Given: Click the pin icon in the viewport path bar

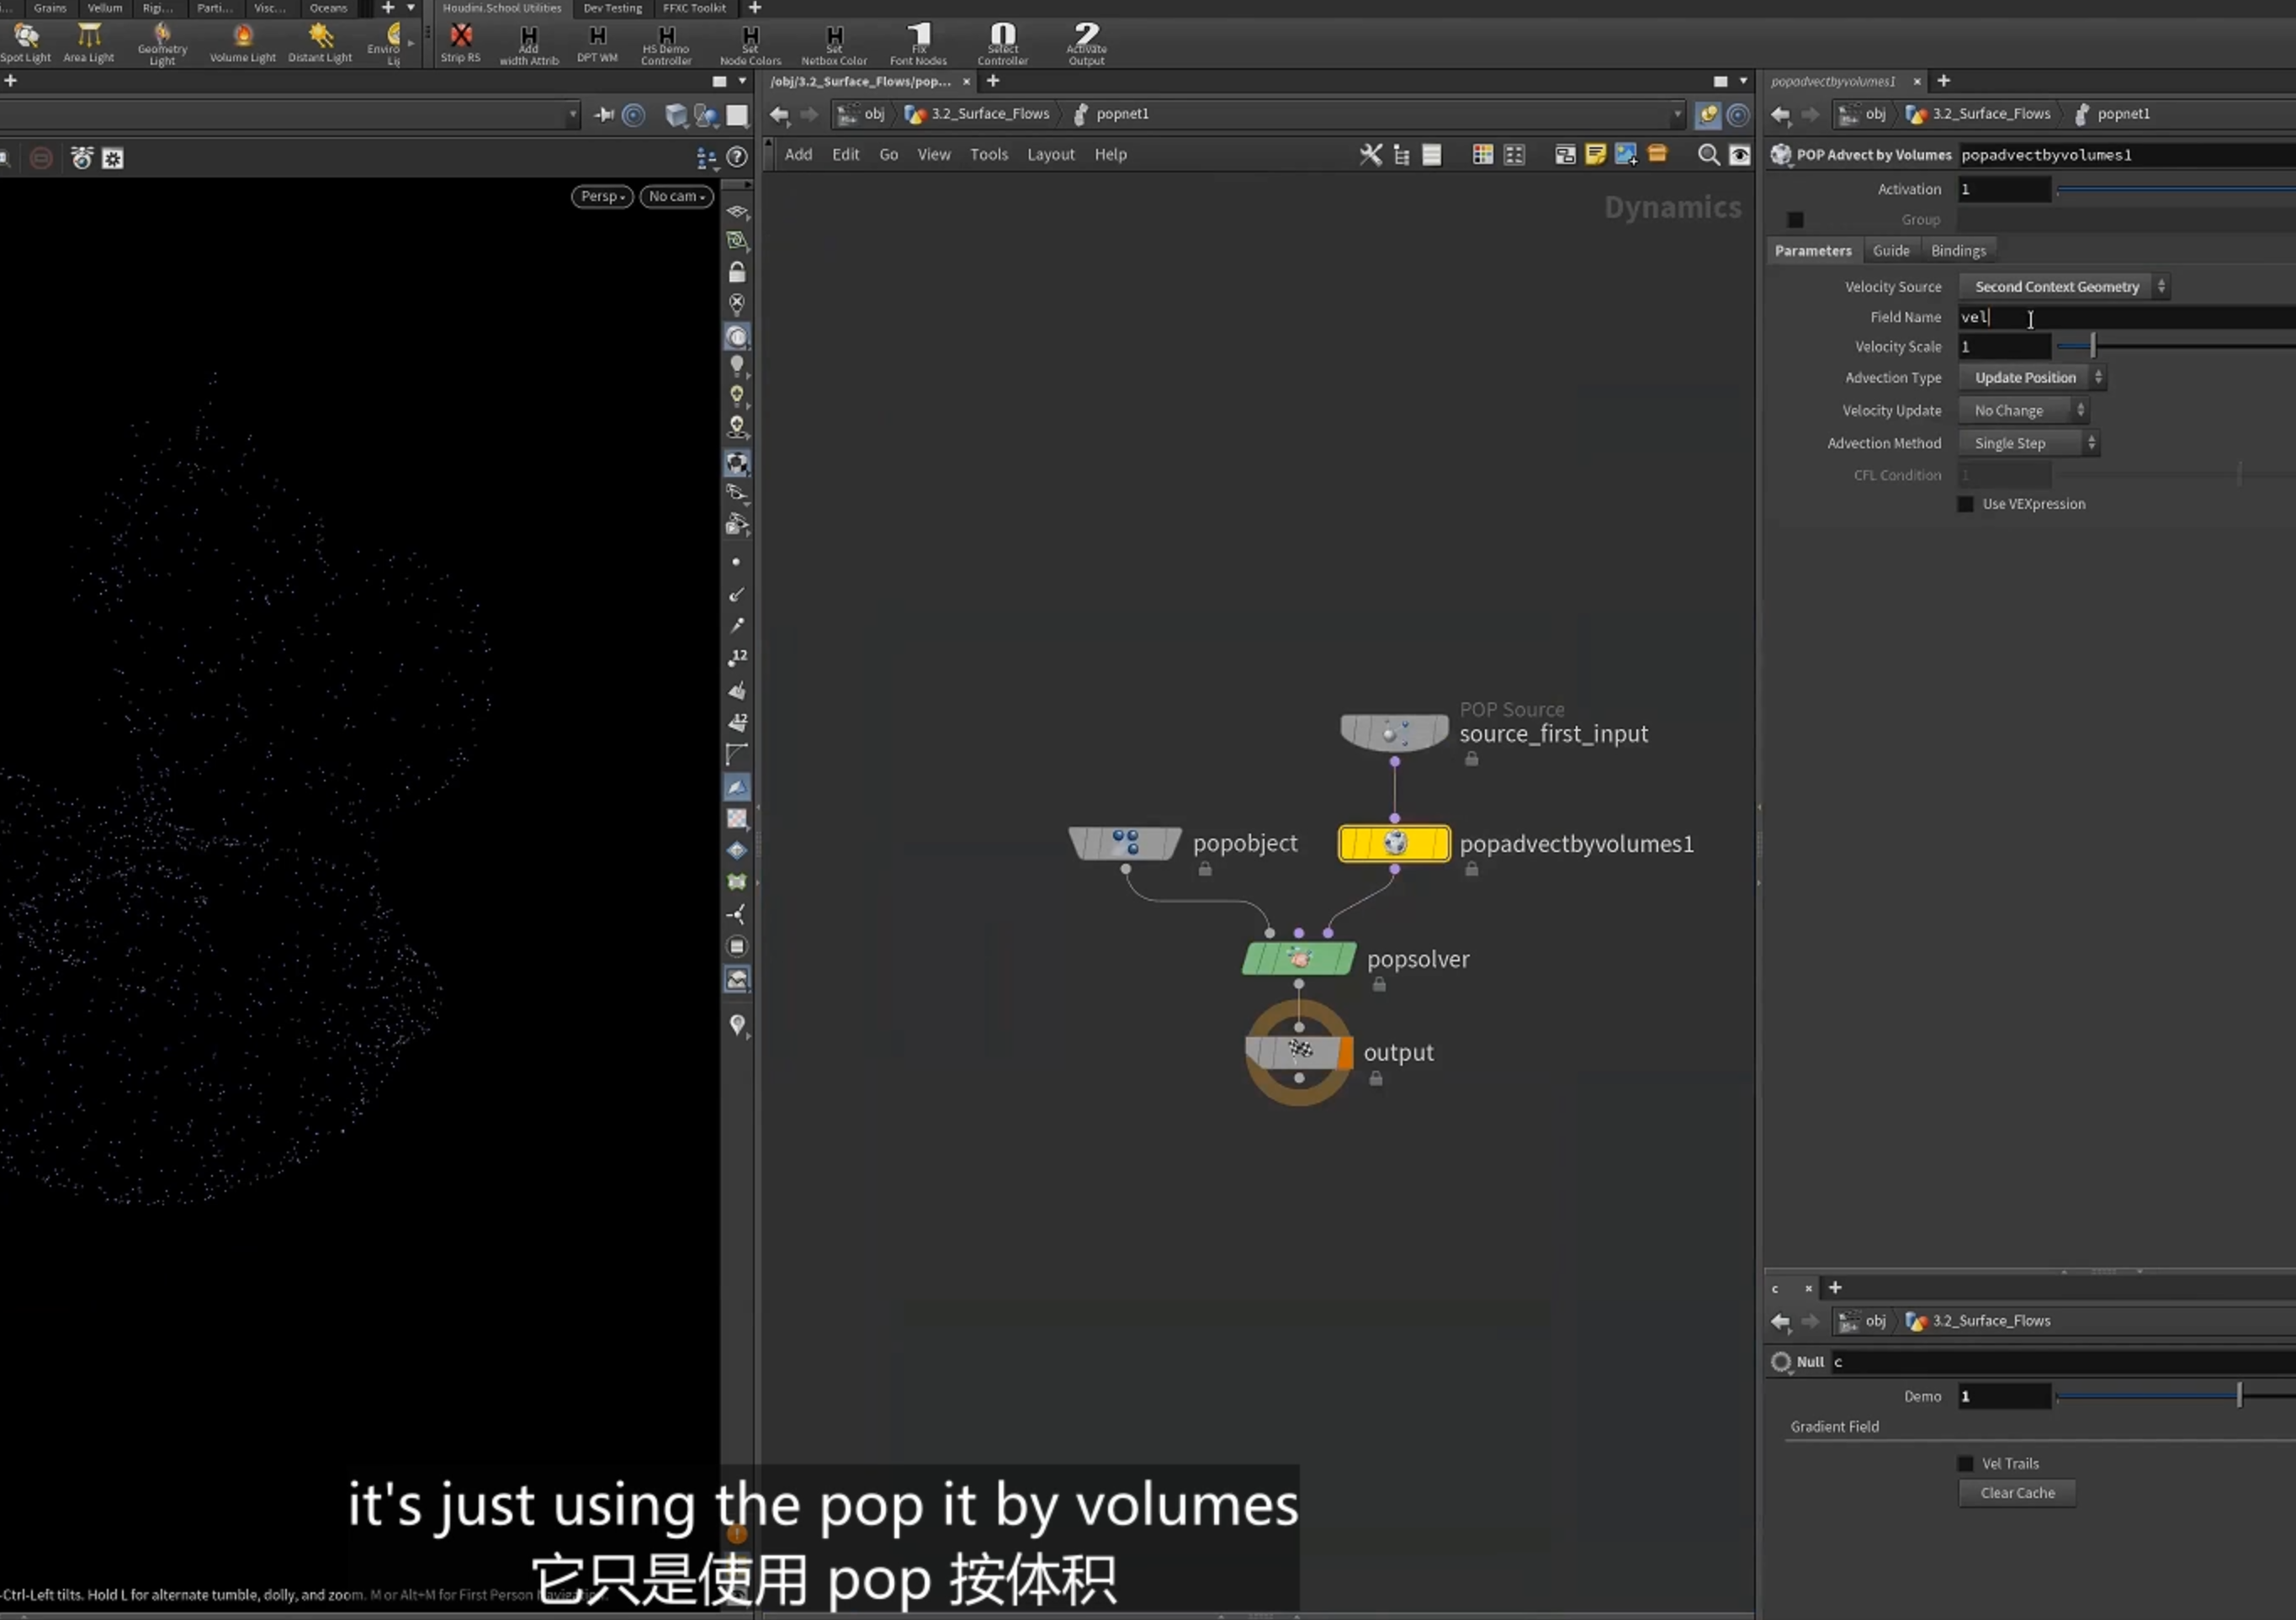Looking at the screenshot, I should (x=604, y=115).
